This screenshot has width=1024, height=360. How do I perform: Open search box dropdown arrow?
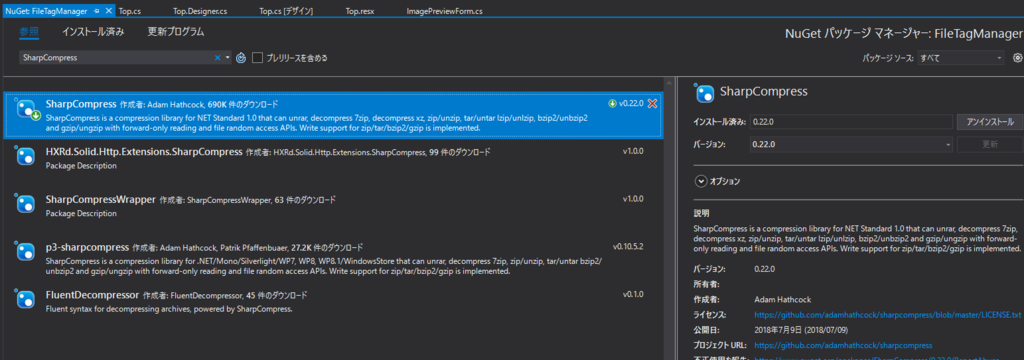(x=227, y=57)
